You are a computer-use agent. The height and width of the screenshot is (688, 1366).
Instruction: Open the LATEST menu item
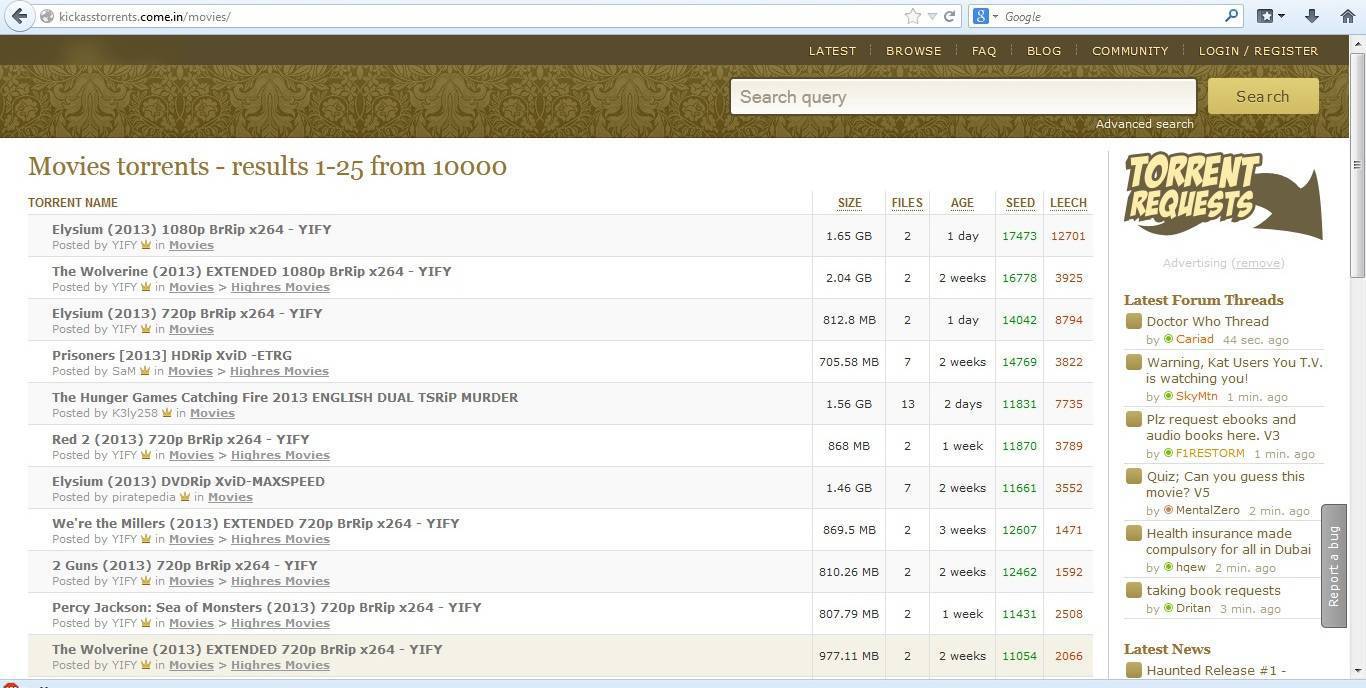tap(832, 50)
